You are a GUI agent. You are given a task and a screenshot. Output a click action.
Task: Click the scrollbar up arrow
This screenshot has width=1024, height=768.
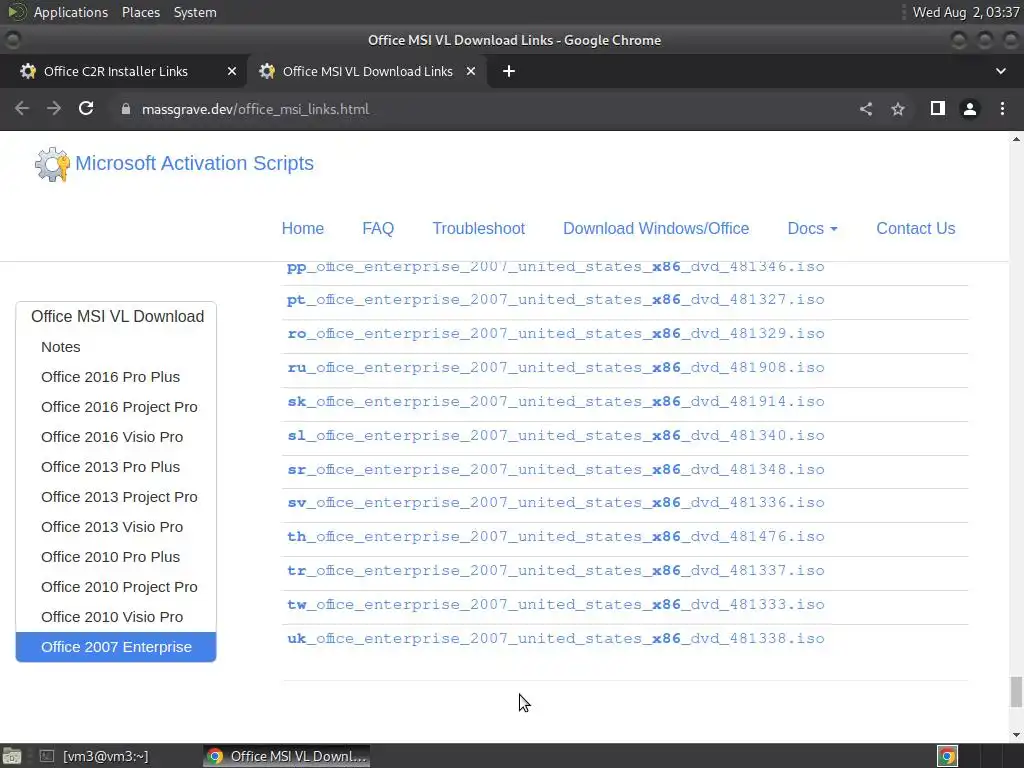(1016, 138)
